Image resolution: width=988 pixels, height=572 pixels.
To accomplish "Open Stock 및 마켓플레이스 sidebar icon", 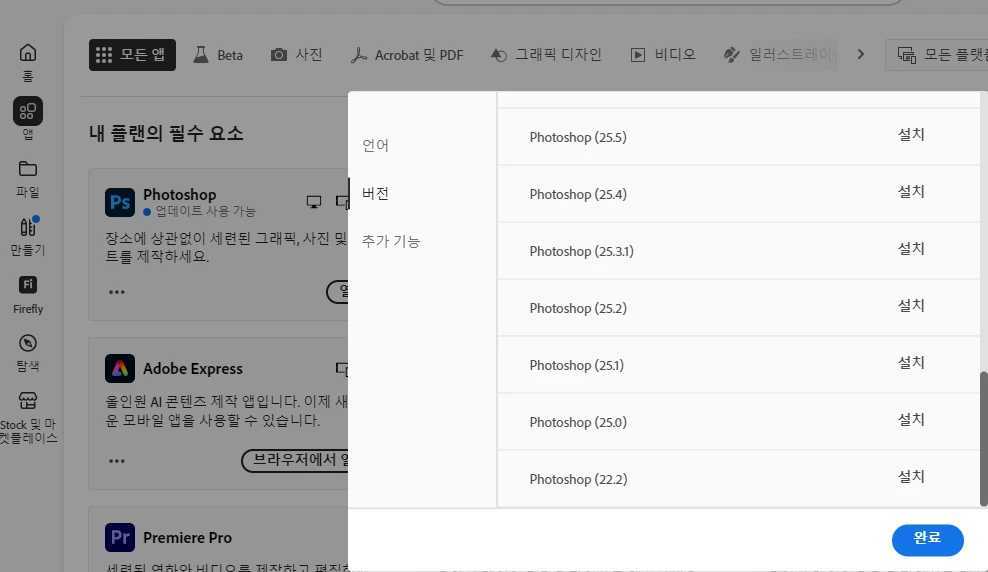I will 28,401.
